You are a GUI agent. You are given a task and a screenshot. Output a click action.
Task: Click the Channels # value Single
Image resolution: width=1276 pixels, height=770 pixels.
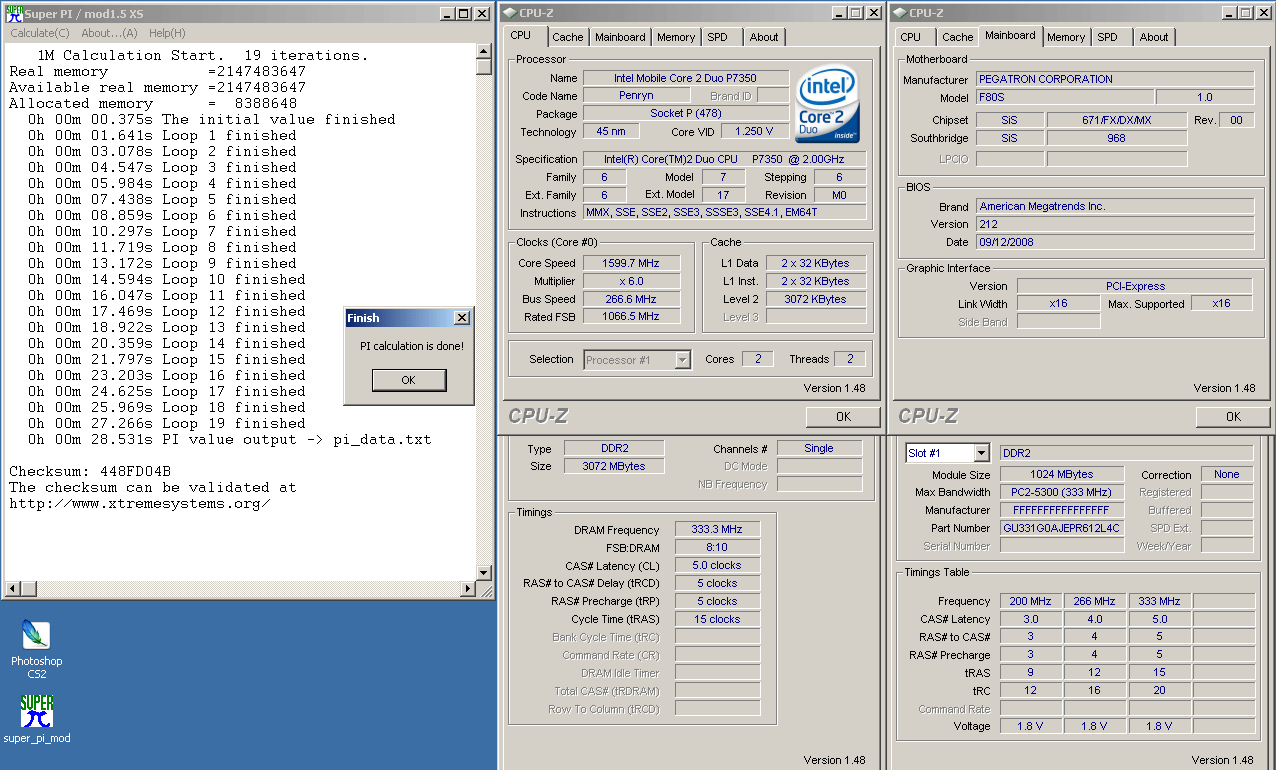pyautogui.click(x=819, y=448)
